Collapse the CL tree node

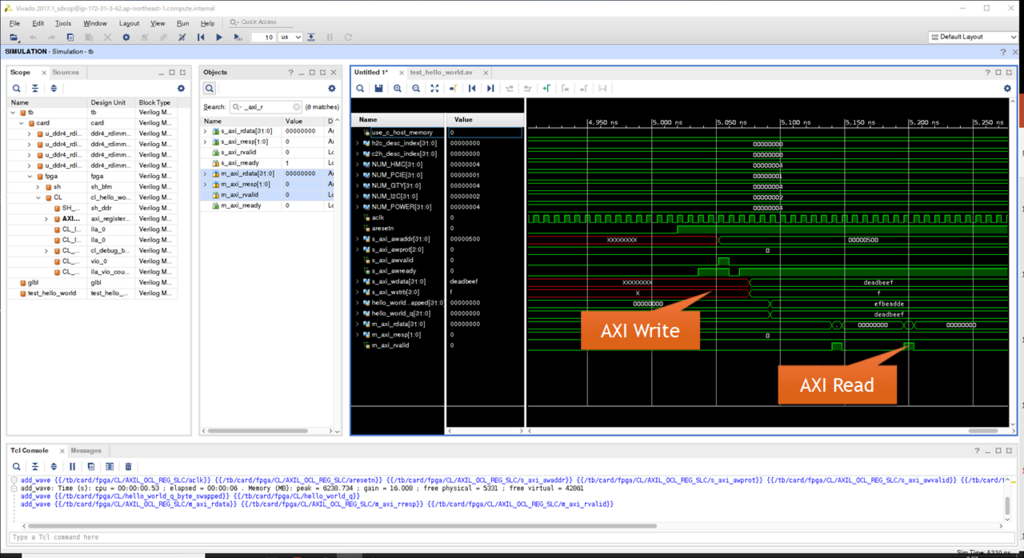[39, 197]
